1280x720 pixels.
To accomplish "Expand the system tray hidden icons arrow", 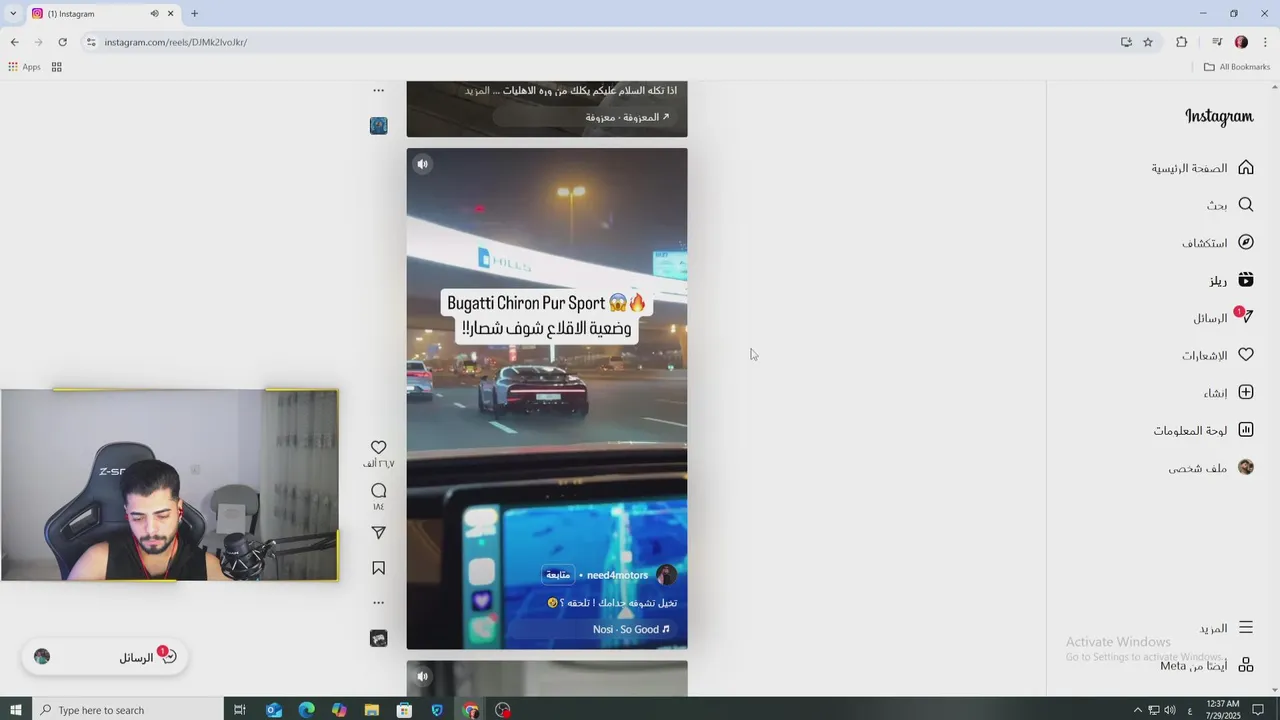I will (1137, 710).
